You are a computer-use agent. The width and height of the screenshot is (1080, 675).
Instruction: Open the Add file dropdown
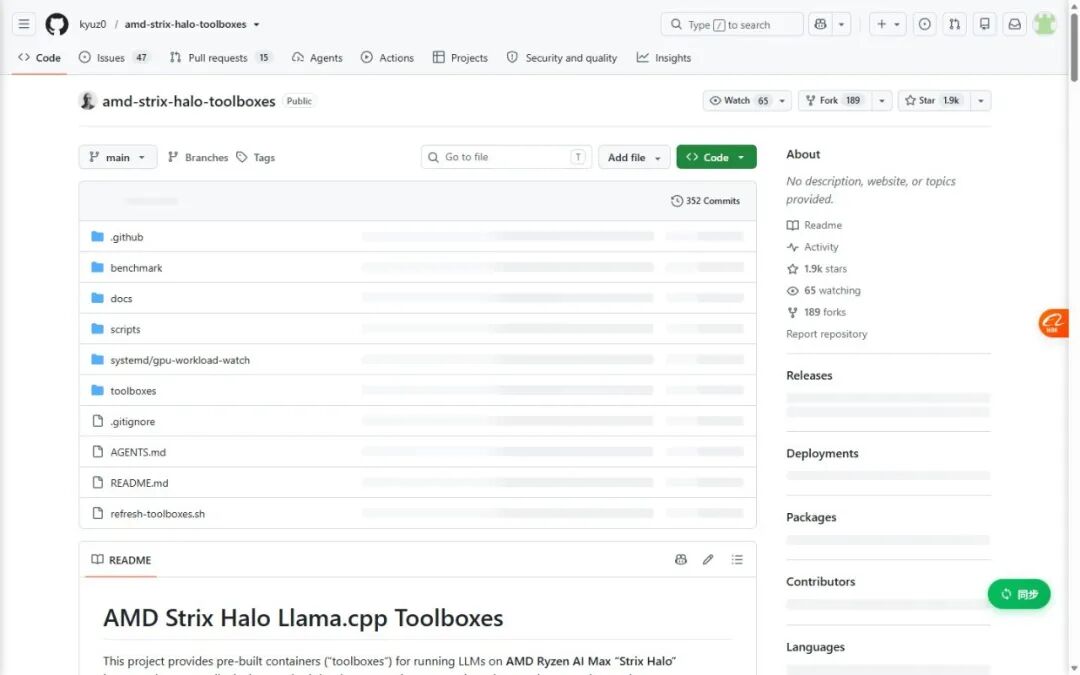(x=634, y=157)
